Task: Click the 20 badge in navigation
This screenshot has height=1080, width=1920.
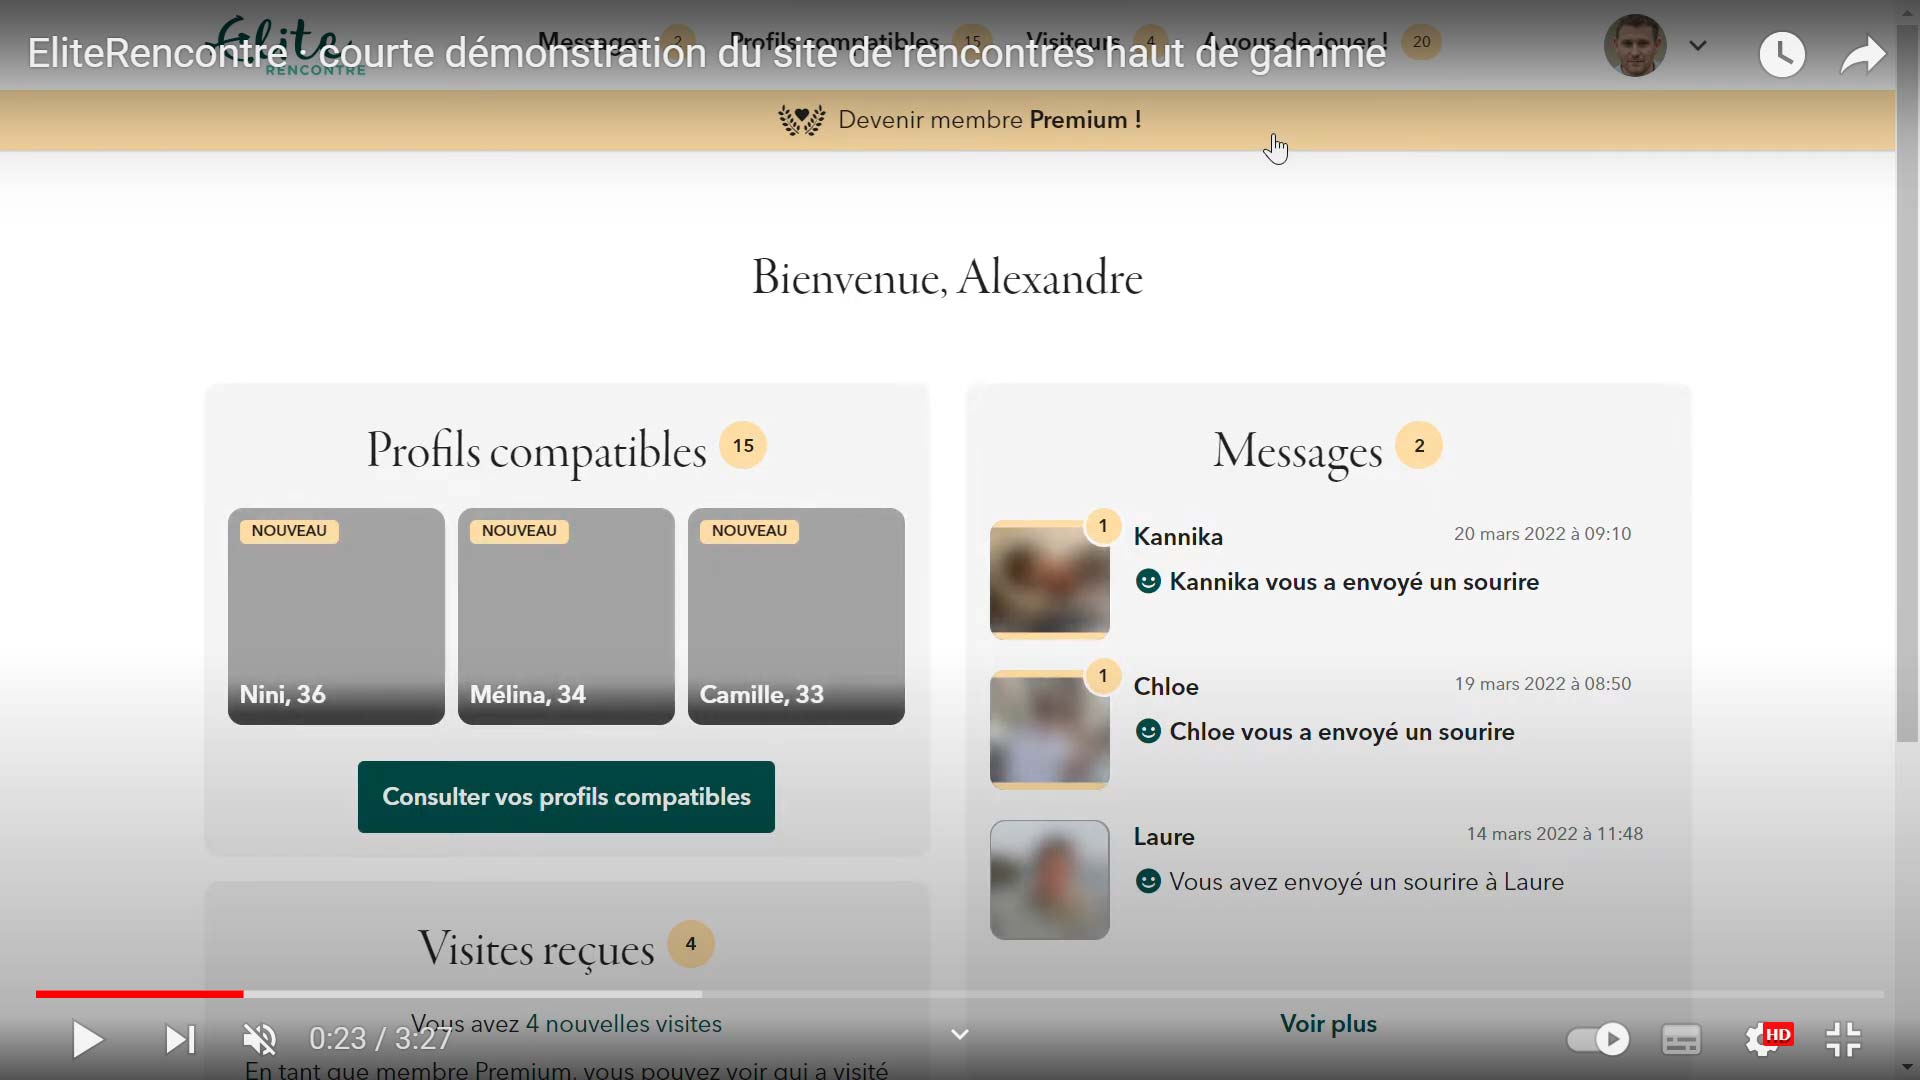Action: point(1421,42)
